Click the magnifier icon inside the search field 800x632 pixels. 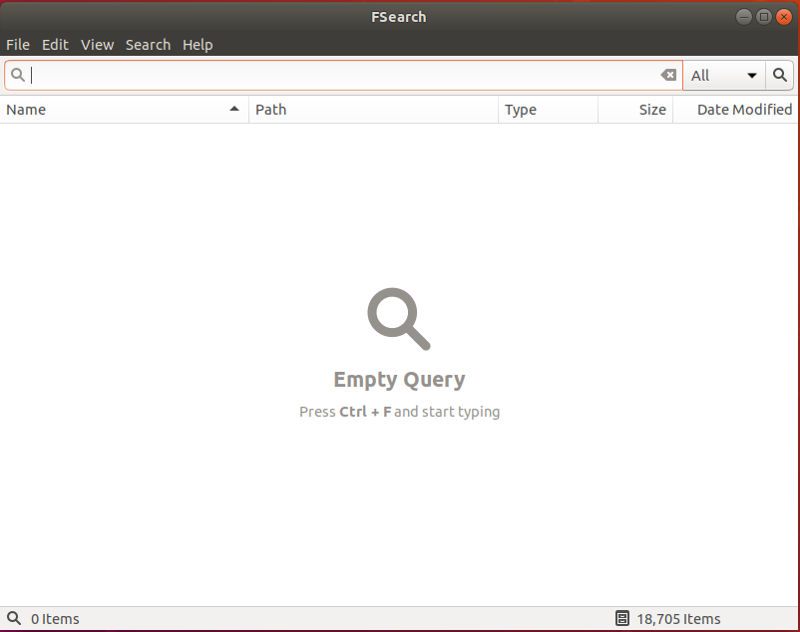(x=17, y=75)
